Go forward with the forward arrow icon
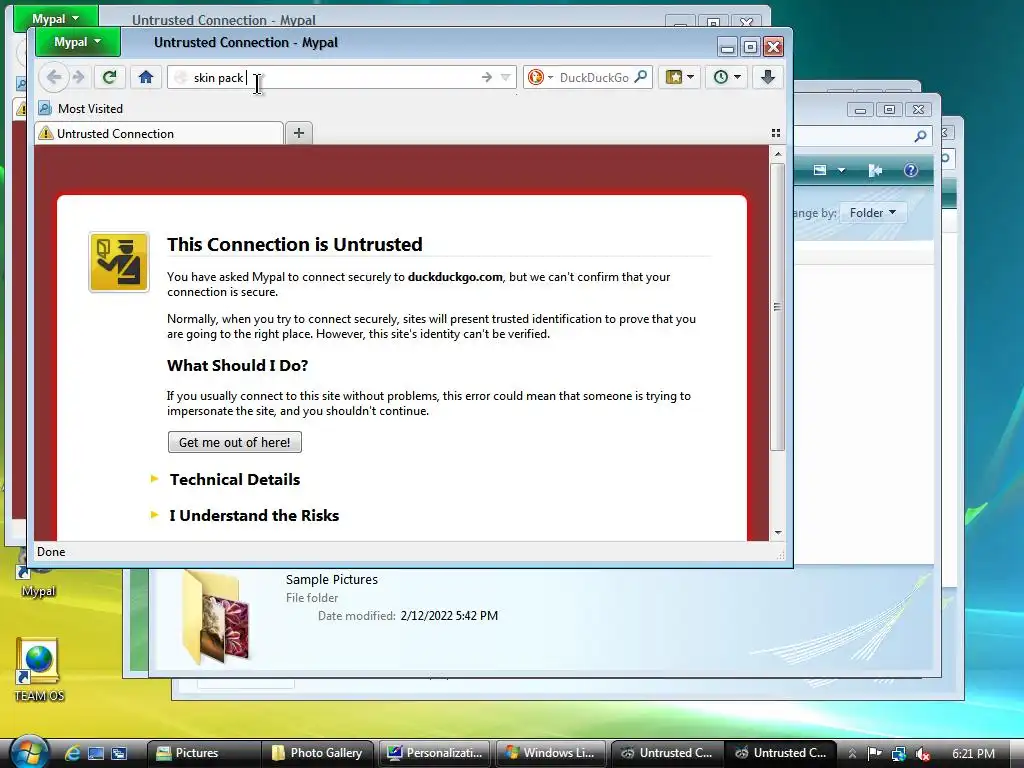 coord(78,78)
